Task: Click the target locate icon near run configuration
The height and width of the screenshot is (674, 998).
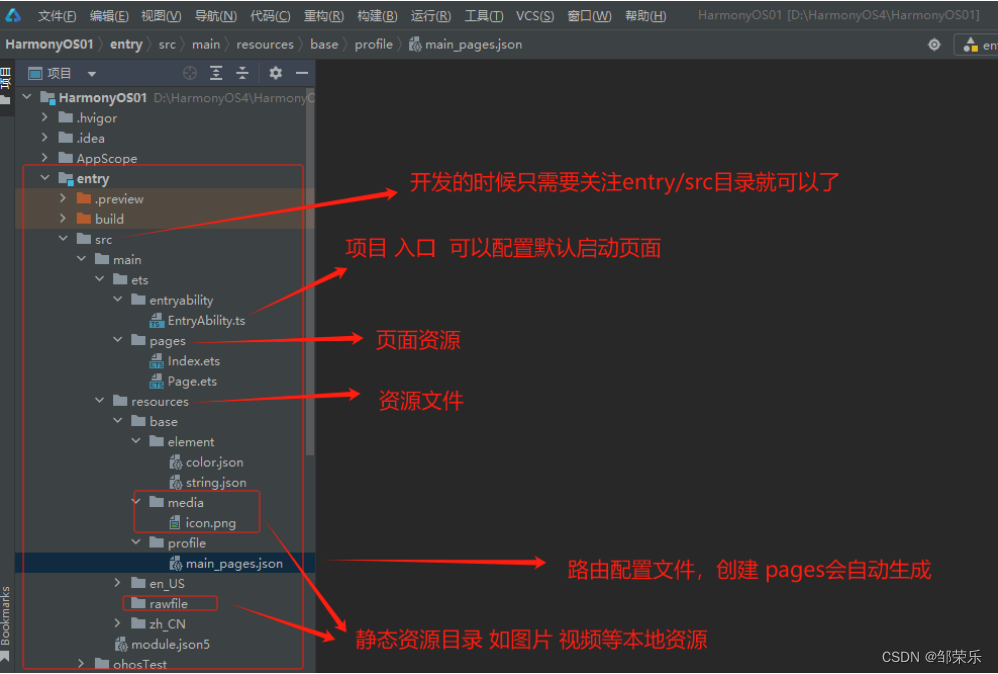Action: coord(934,44)
